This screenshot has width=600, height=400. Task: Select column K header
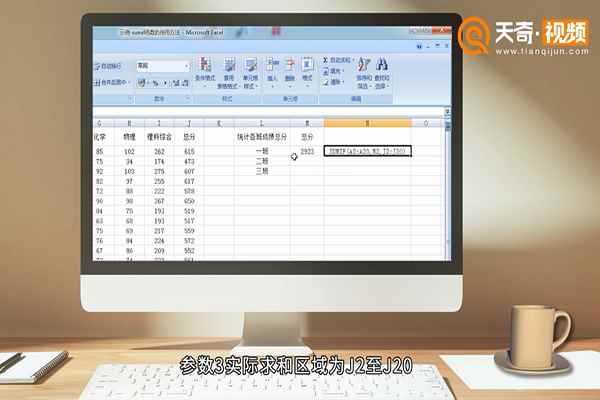point(219,123)
